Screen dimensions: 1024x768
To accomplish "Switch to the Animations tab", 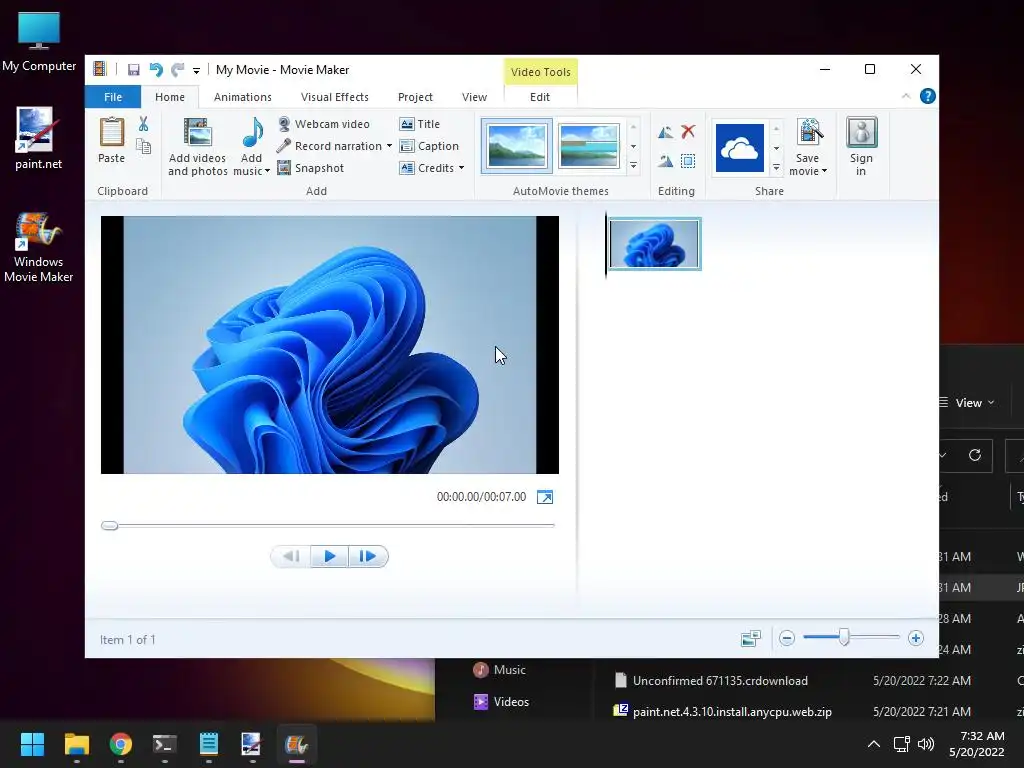I will click(242, 97).
